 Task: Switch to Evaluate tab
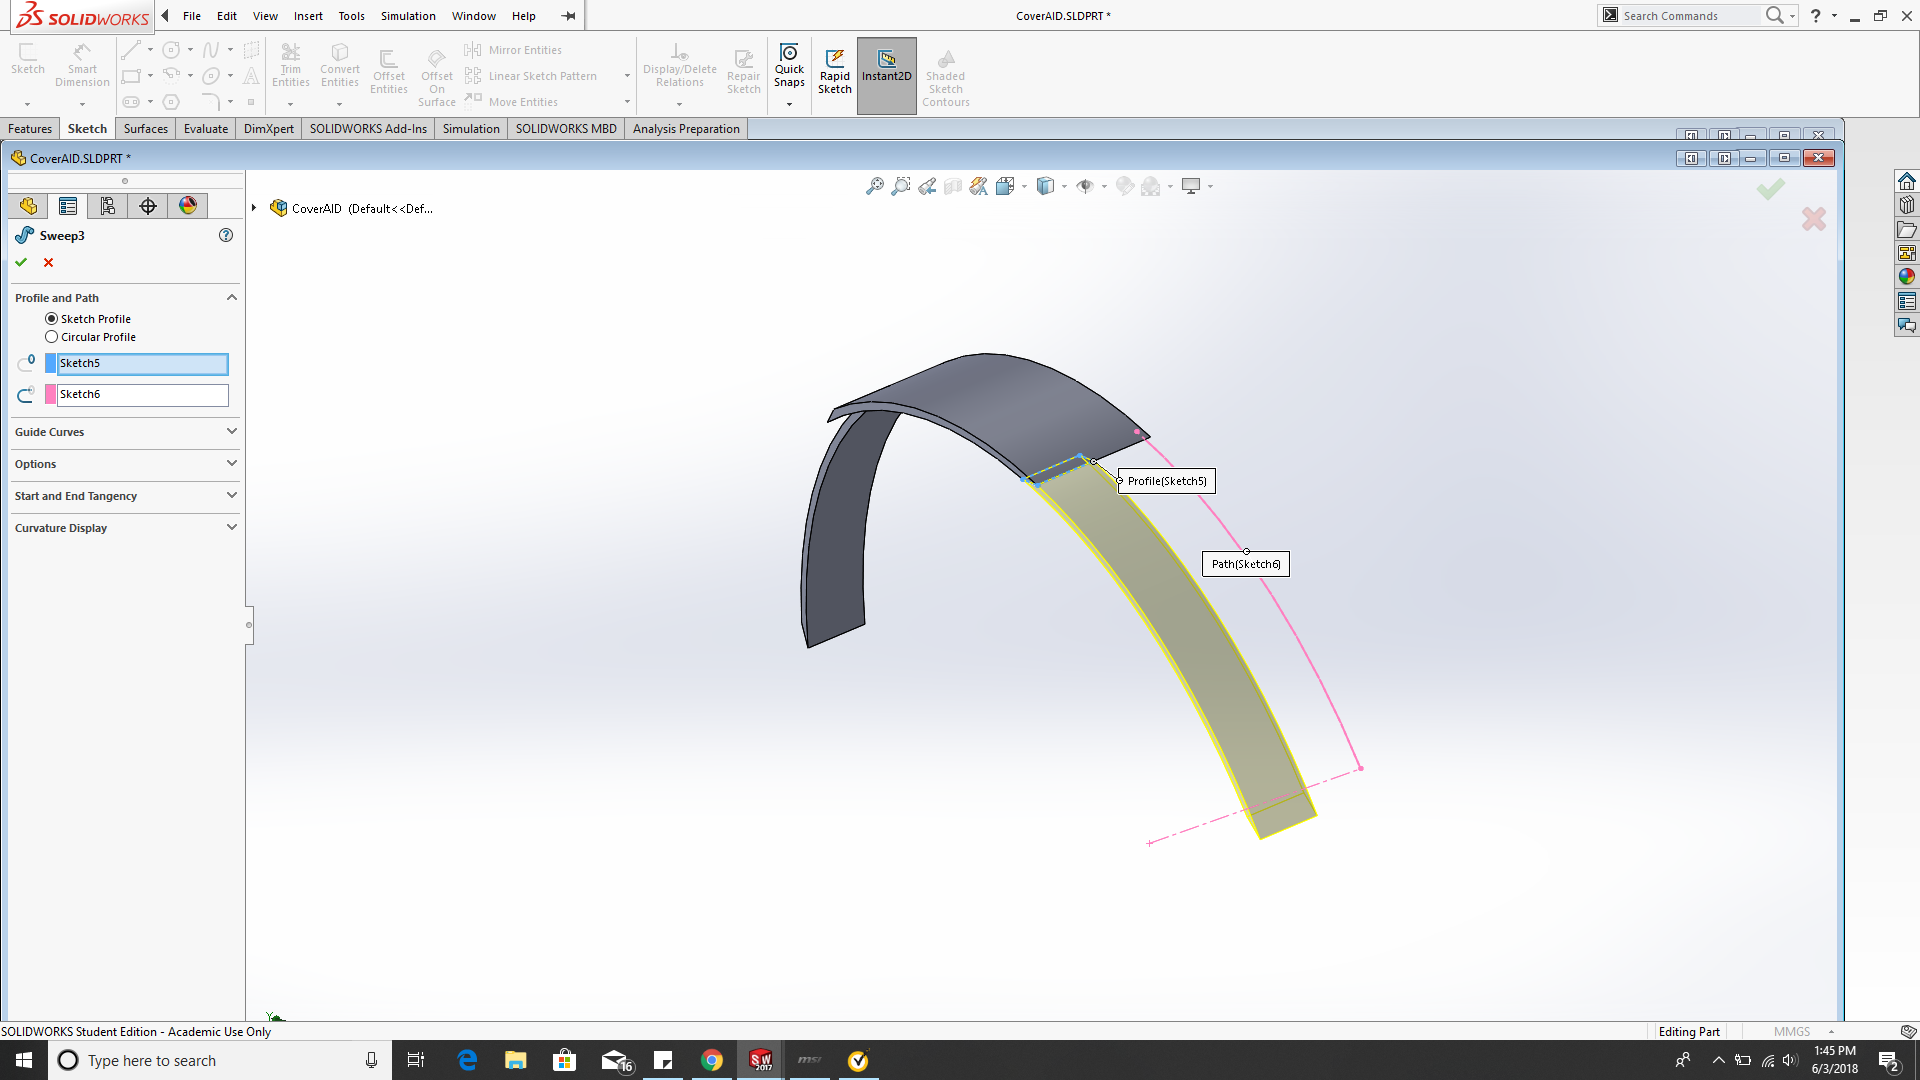(206, 129)
